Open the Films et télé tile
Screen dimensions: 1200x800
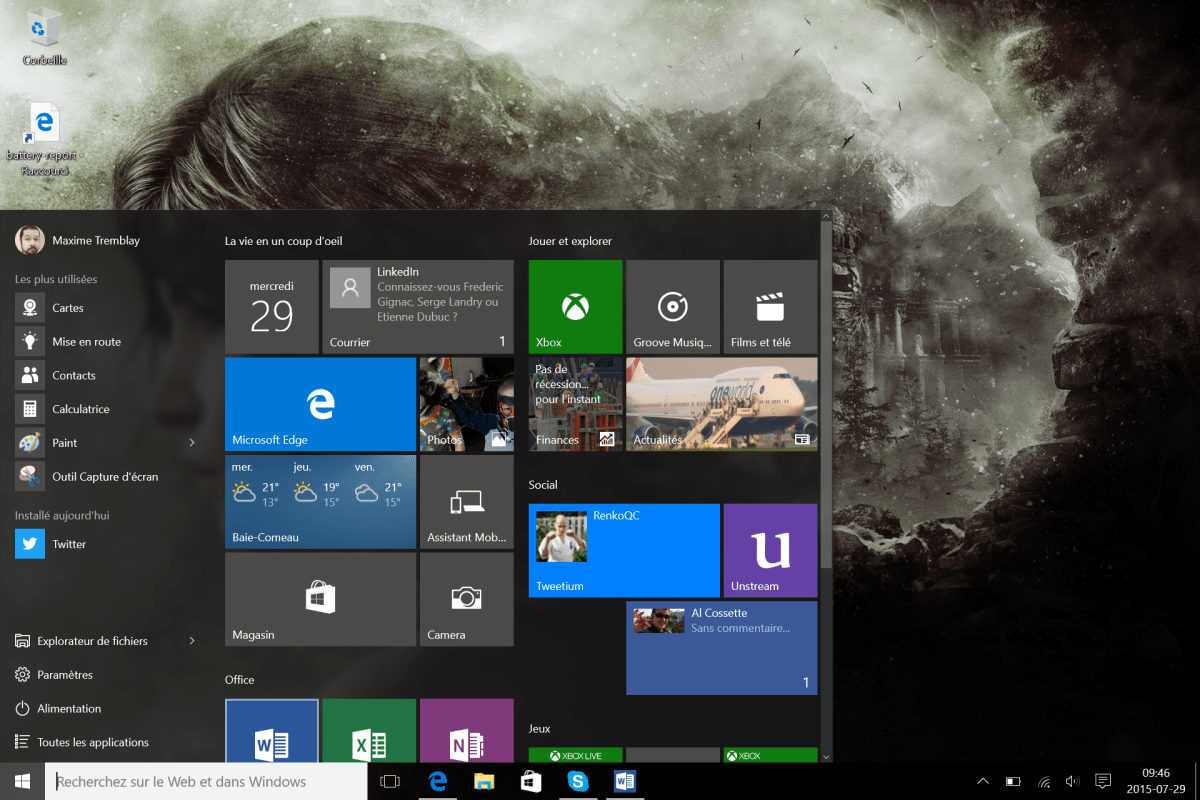[x=769, y=307]
